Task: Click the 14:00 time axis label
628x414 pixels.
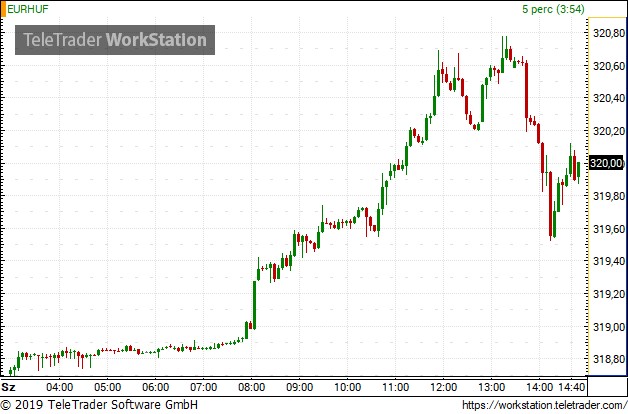Action: 539,387
